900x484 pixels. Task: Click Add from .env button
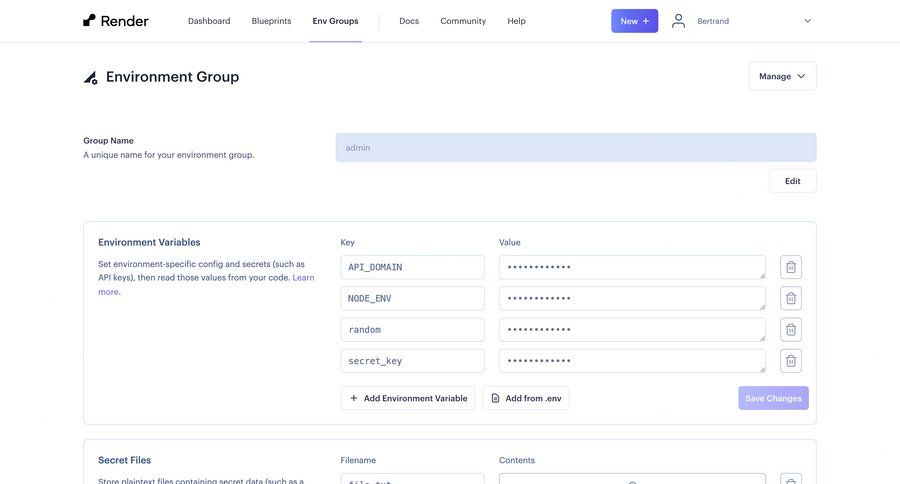[x=526, y=398]
